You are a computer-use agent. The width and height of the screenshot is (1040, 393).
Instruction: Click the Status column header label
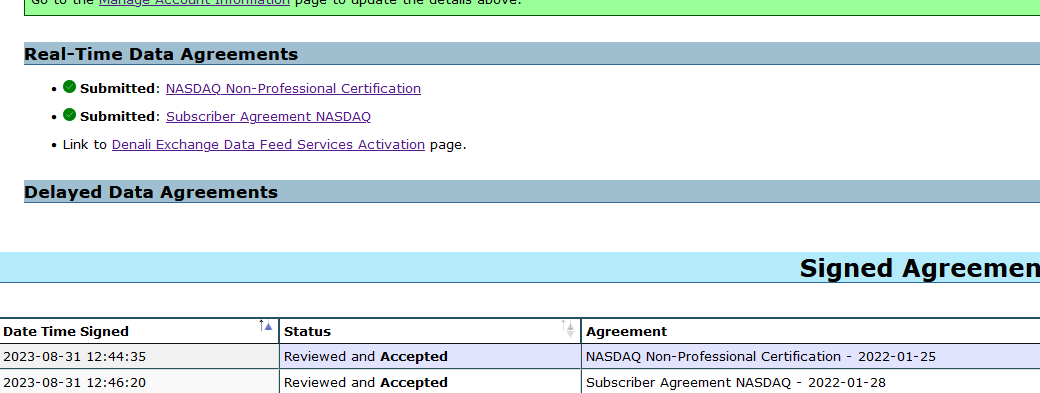[x=307, y=331]
